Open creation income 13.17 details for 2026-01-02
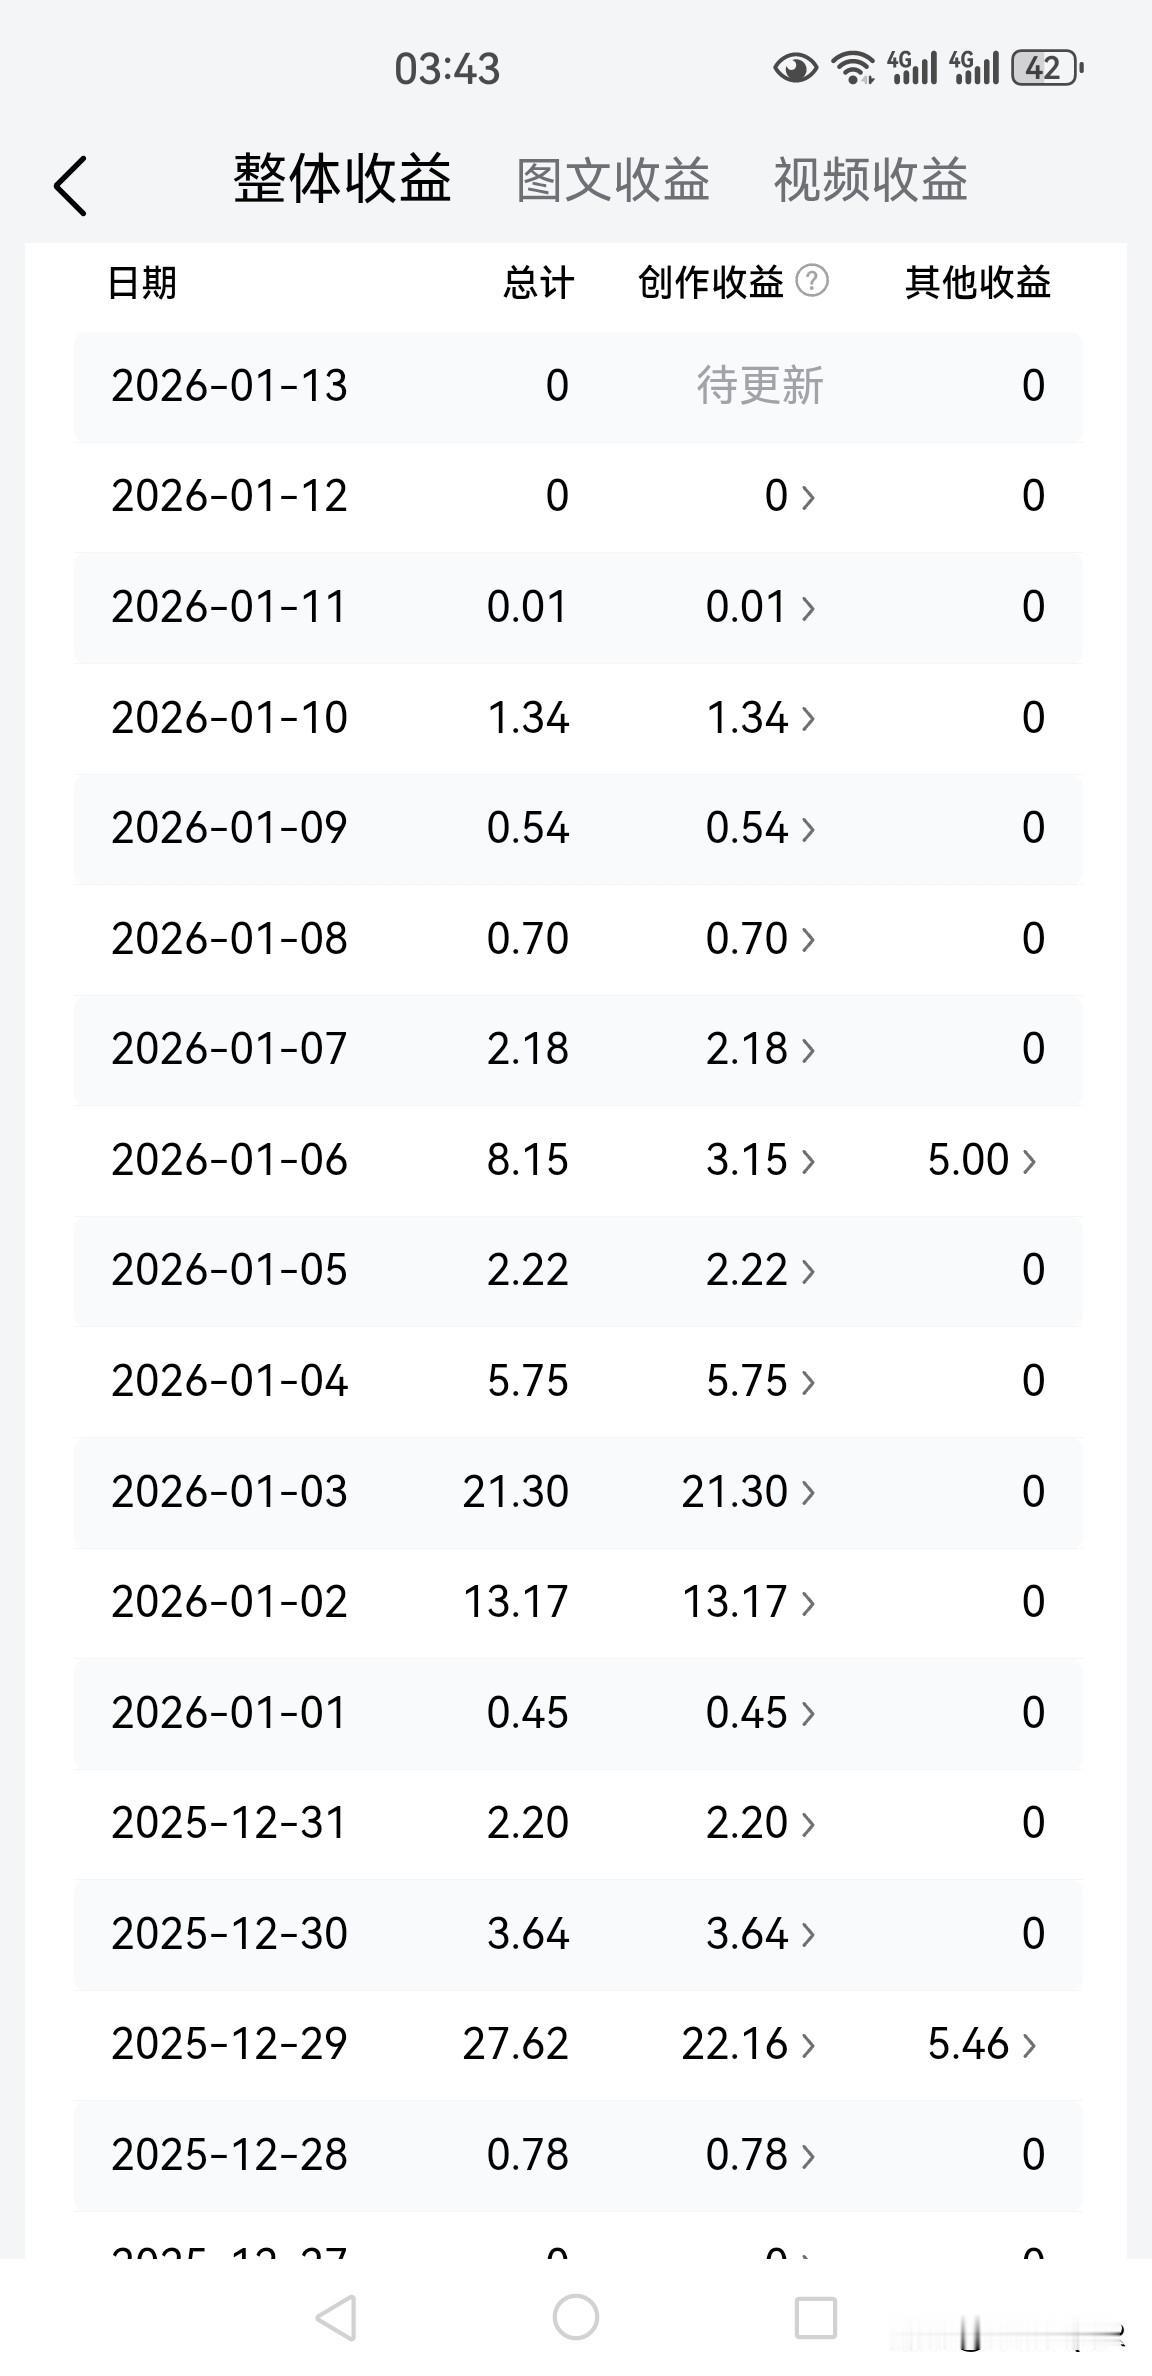 coord(749,1602)
